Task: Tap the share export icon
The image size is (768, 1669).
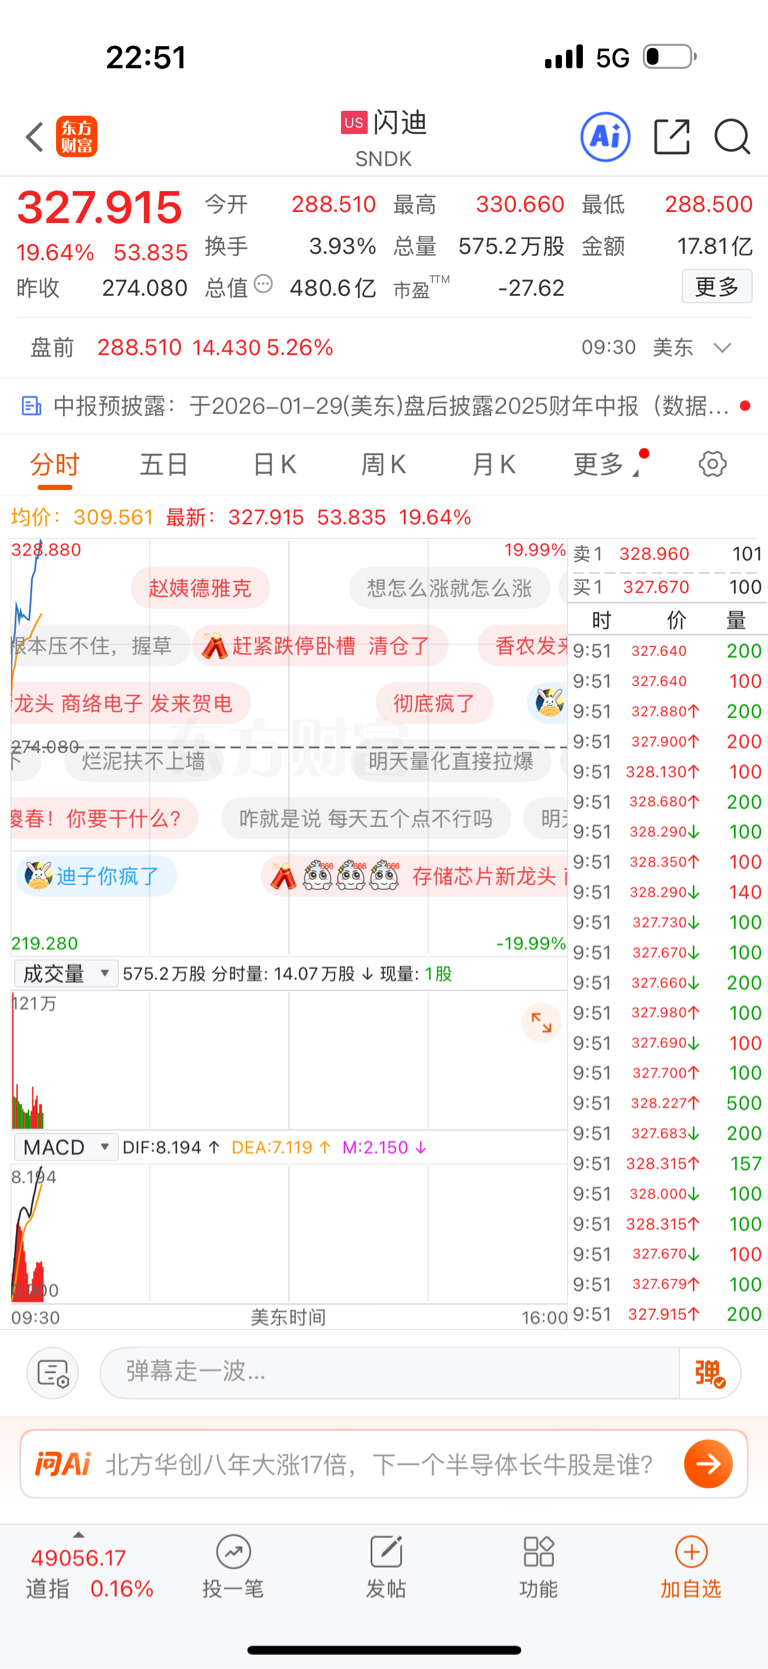Action: [671, 136]
